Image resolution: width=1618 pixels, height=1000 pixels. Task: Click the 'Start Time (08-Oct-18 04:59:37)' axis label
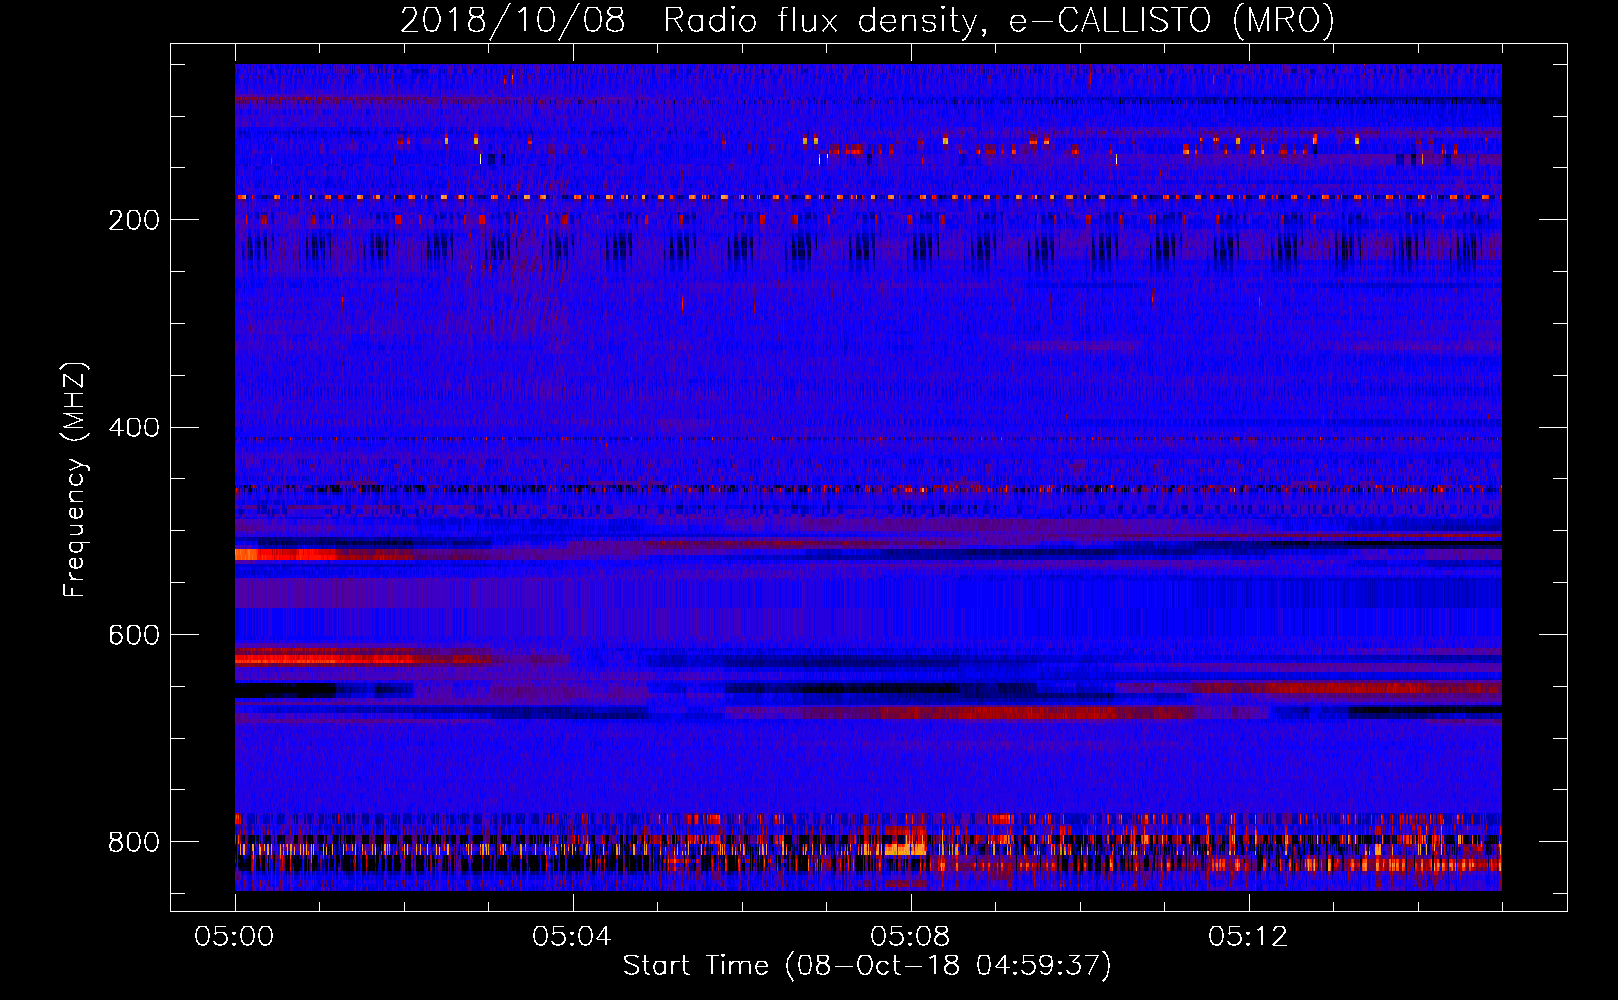[x=867, y=966]
